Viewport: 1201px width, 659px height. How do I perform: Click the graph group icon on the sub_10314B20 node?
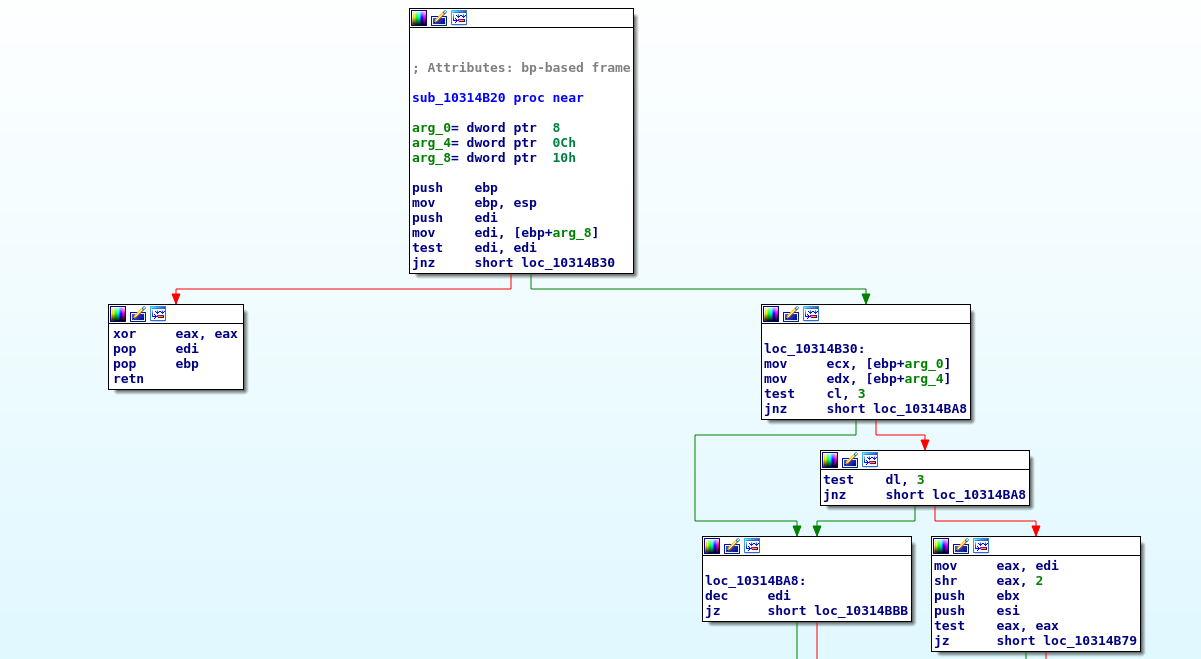459,18
